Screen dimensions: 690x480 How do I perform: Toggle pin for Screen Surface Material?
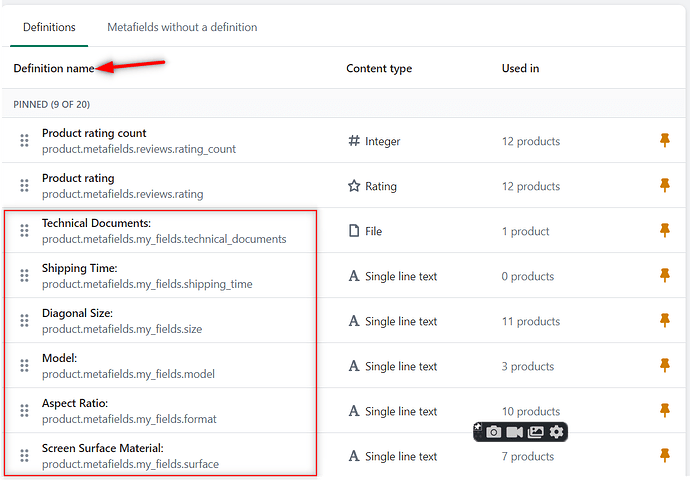click(665, 456)
